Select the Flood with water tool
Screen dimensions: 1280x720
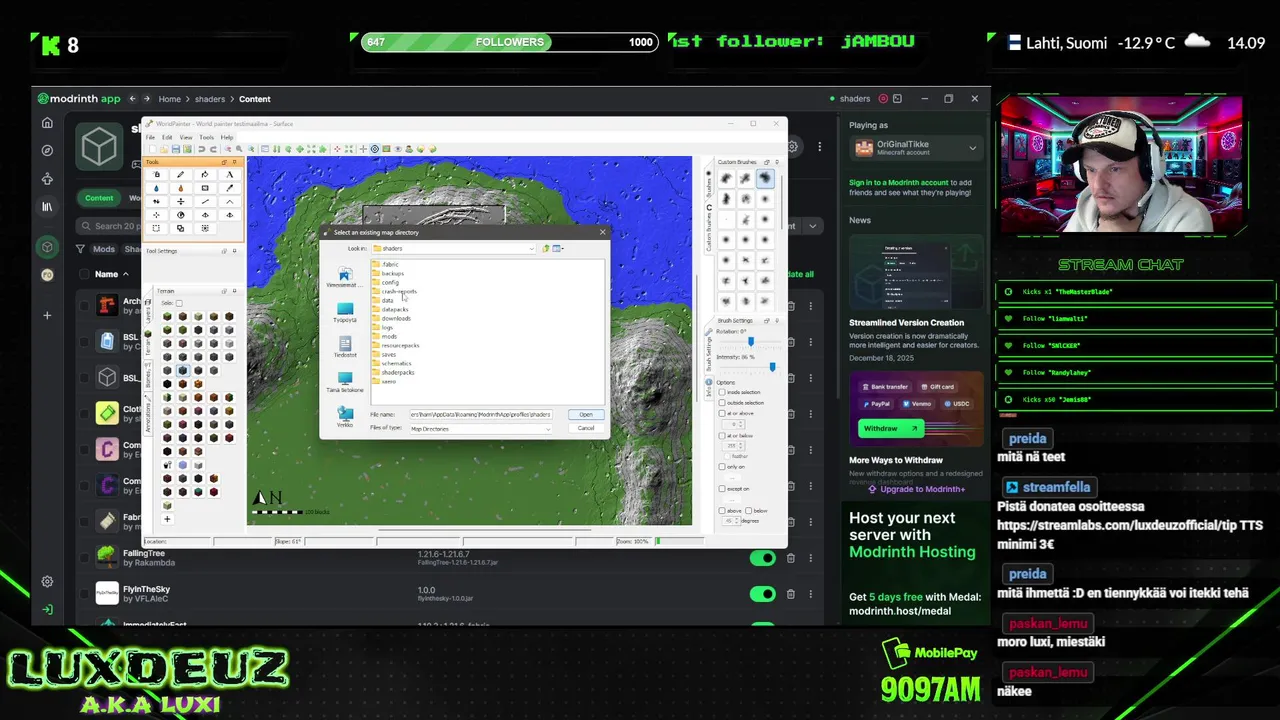(157, 188)
